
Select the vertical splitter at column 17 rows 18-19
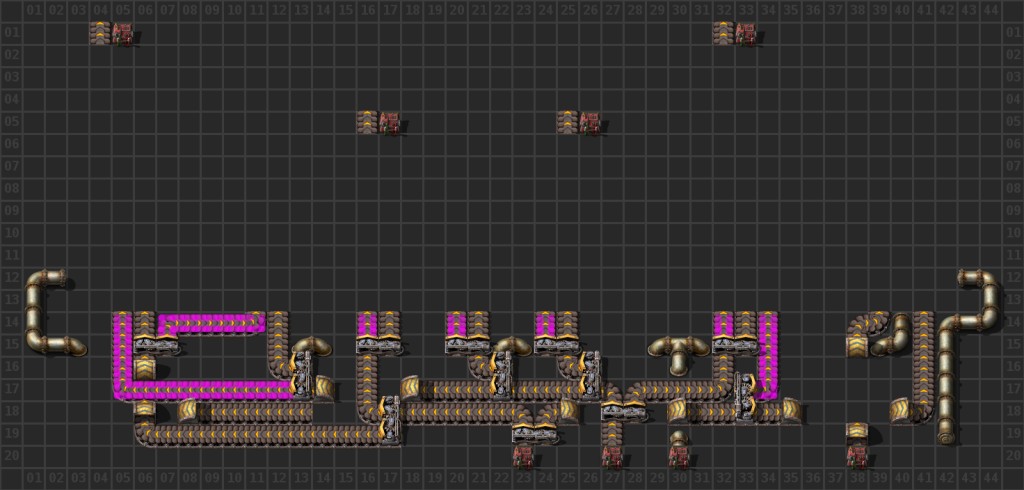point(389,421)
